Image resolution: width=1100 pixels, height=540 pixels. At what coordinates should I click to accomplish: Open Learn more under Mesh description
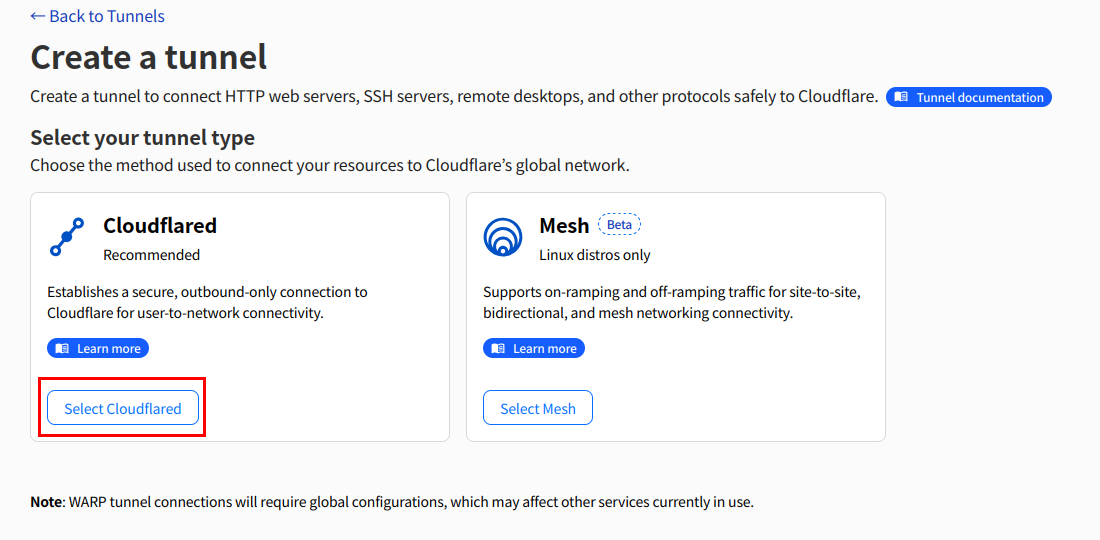pos(534,349)
